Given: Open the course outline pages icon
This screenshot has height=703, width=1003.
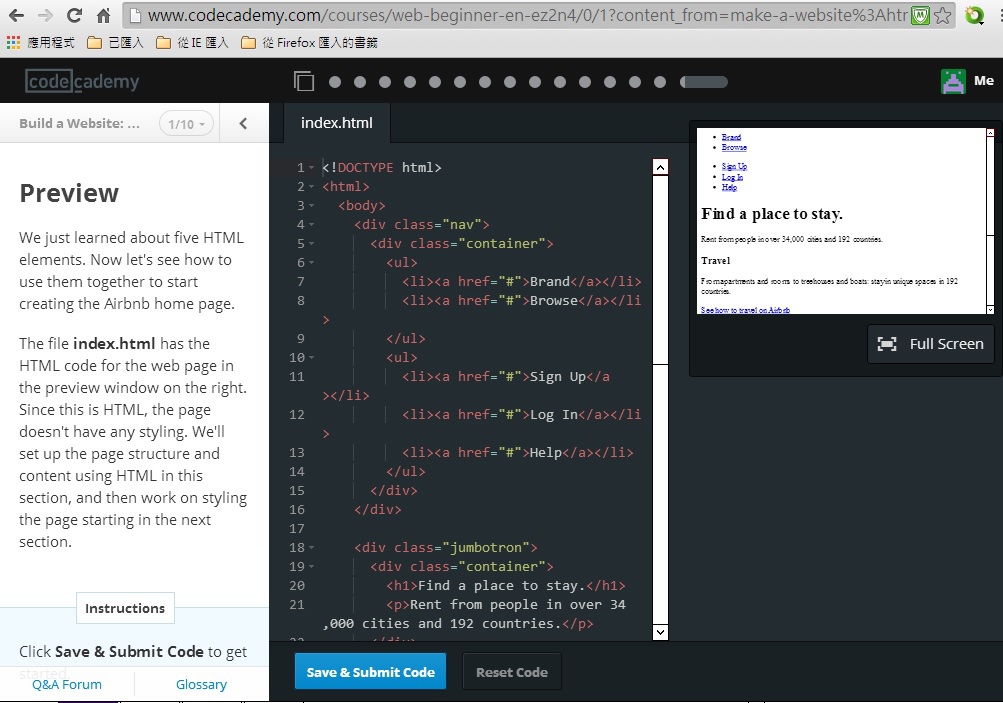Looking at the screenshot, I should pos(304,81).
